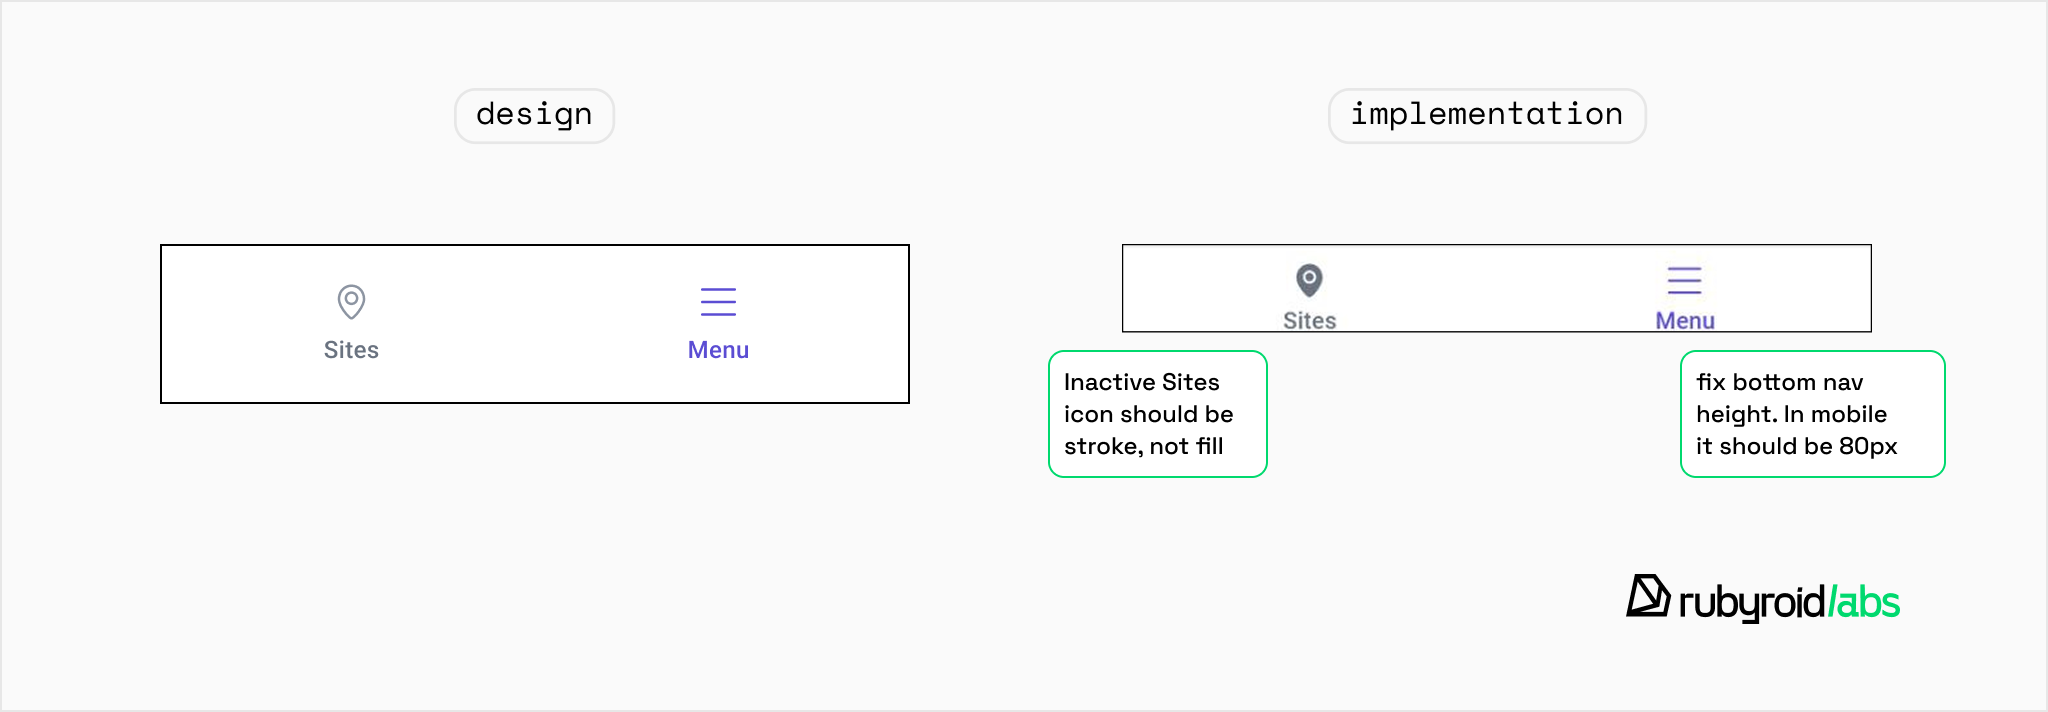Image resolution: width=2048 pixels, height=712 pixels.
Task: Select the Menu text label in implementation navbar
Action: [1684, 320]
